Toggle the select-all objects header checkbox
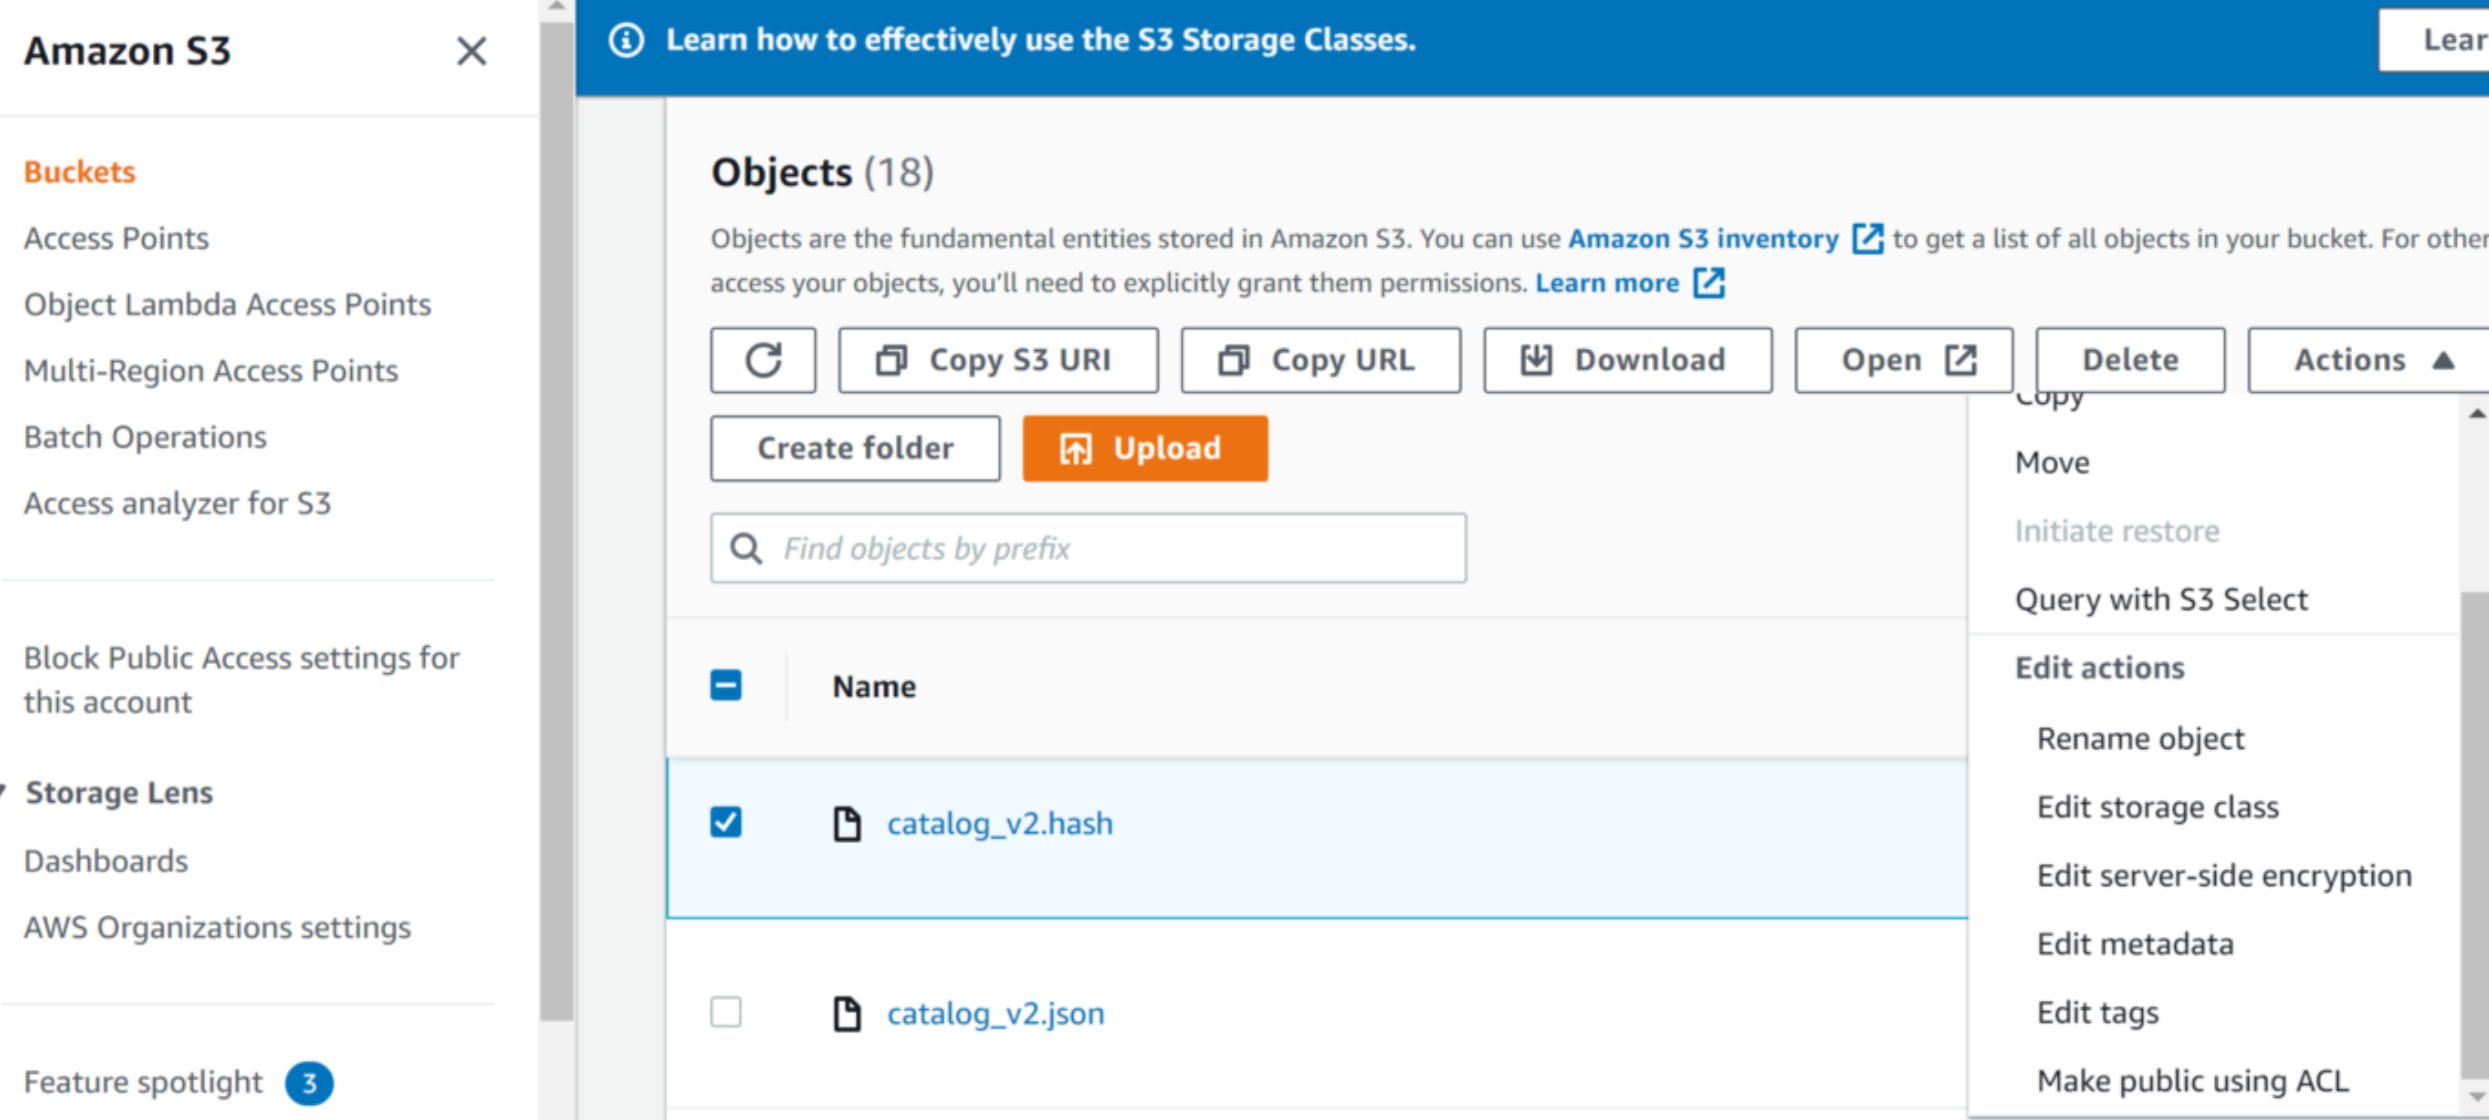The height and width of the screenshot is (1120, 2489). tap(726, 686)
